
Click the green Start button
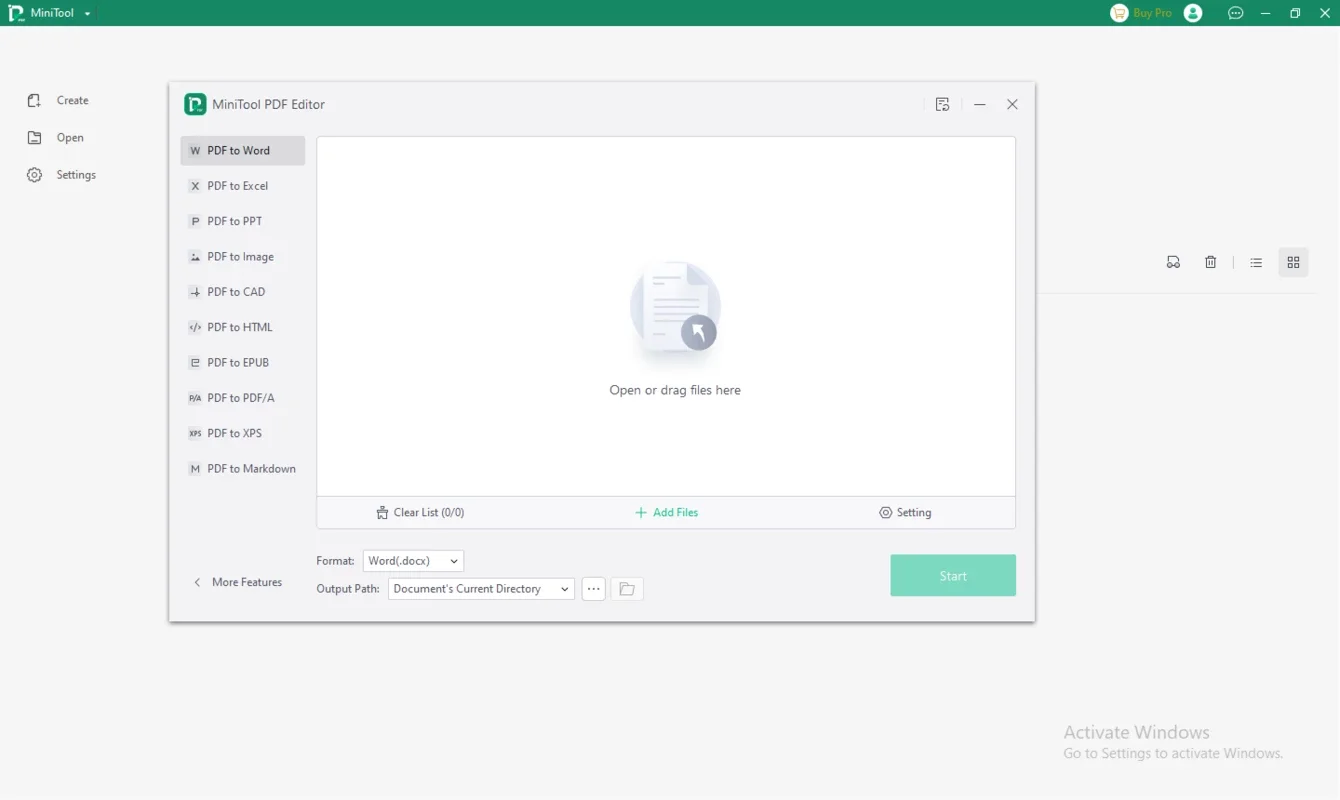pos(953,576)
